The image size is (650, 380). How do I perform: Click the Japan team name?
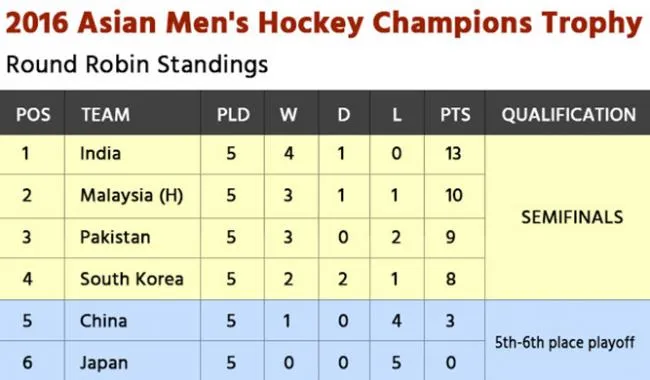104,363
